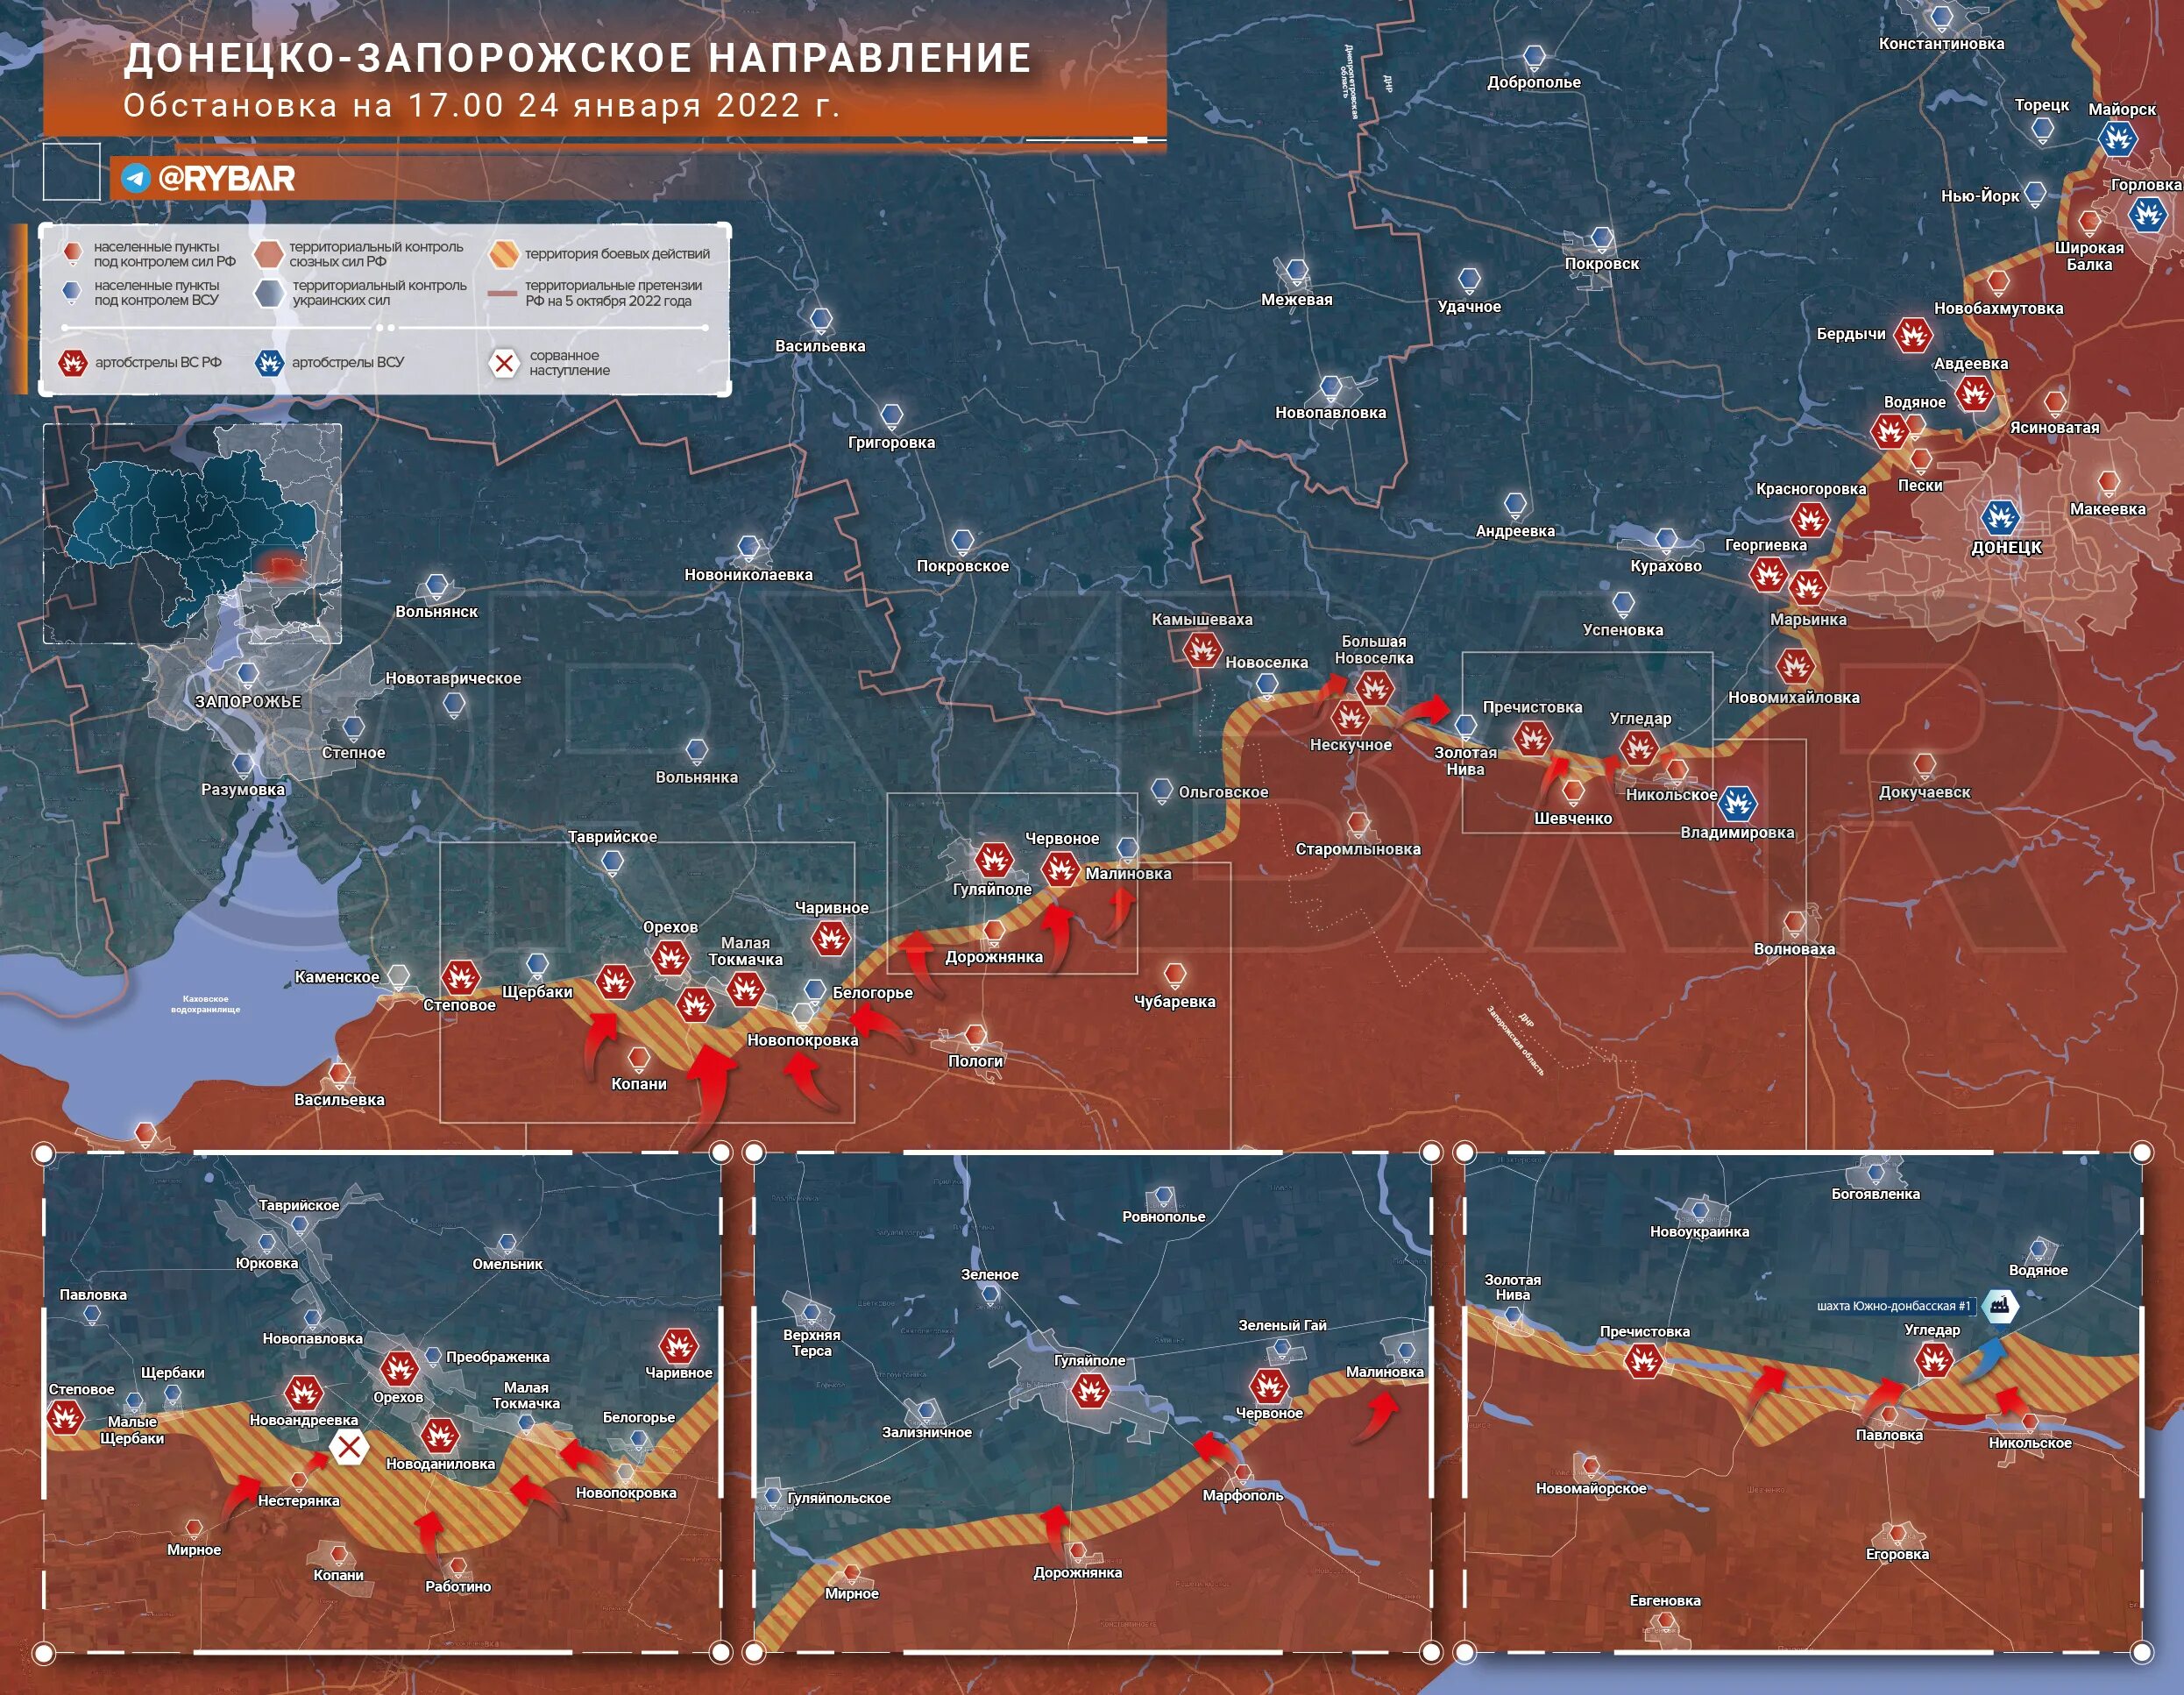Image resolution: width=2184 pixels, height=1695 pixels.
Task: Click the red shelling icon at Bakhmut-area Майорск
Action: tap(2117, 138)
